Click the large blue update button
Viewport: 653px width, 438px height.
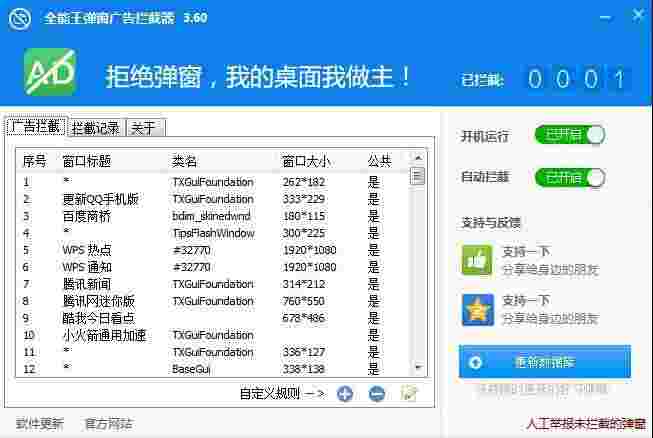(545, 362)
